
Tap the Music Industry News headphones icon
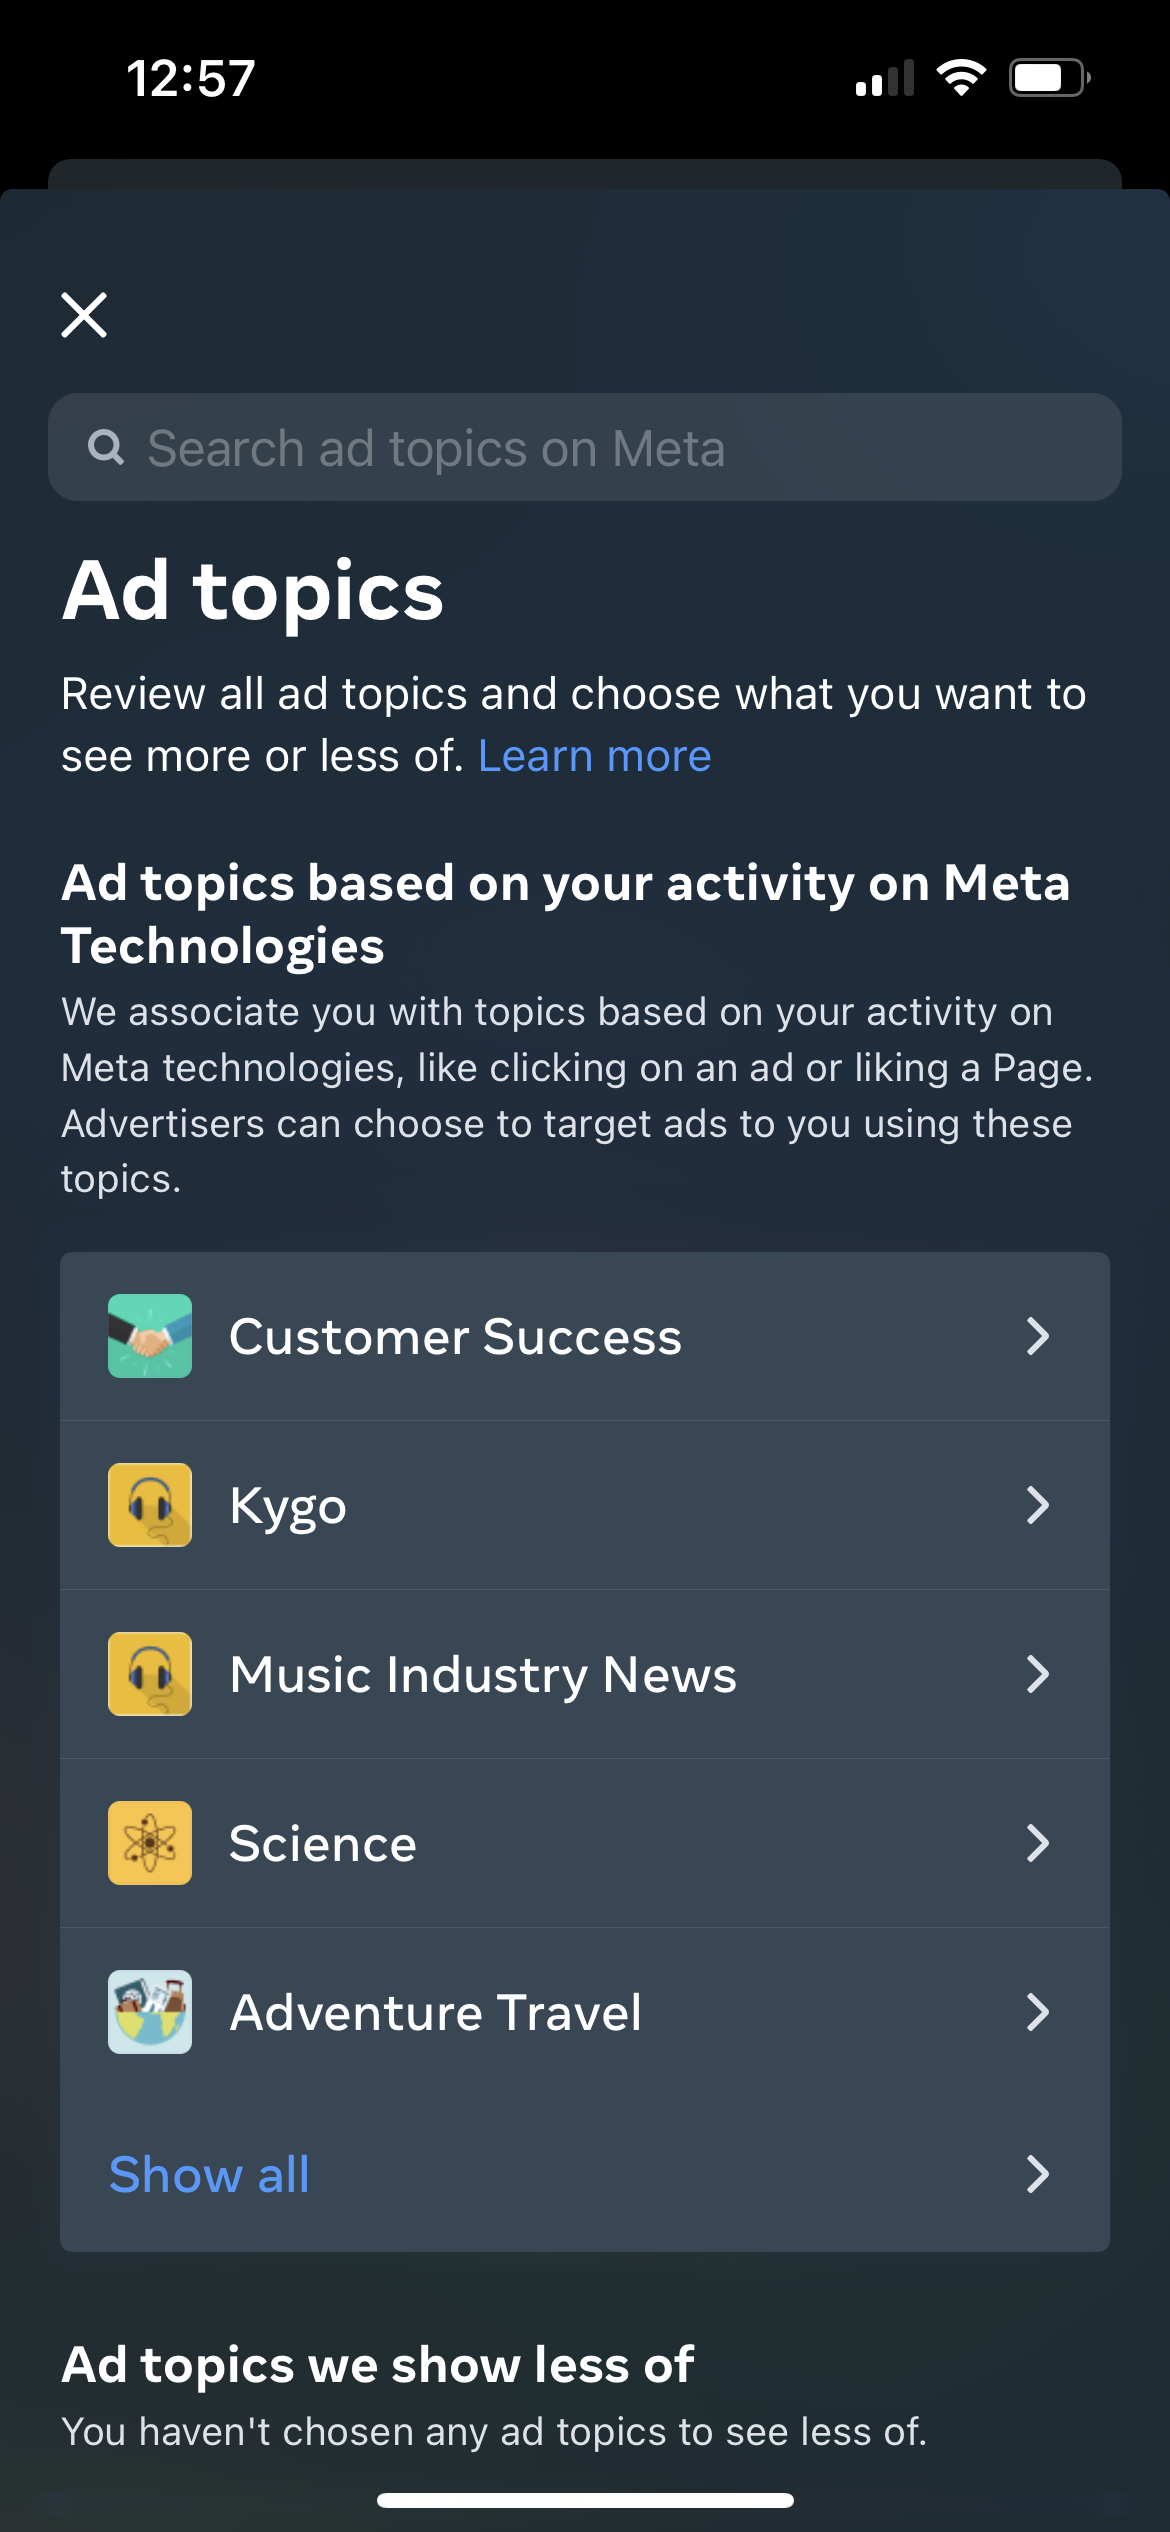click(150, 1674)
